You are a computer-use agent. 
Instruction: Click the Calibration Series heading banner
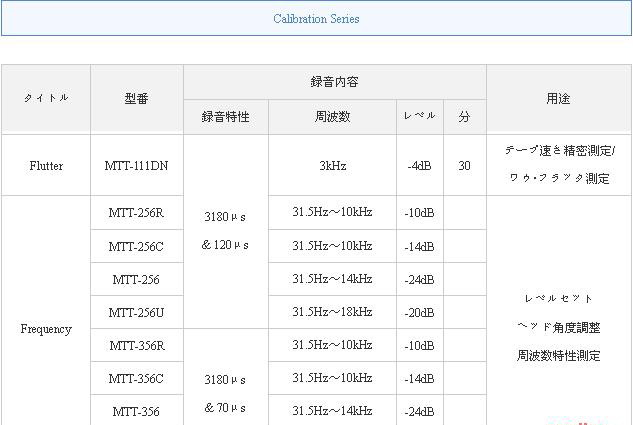click(316, 19)
